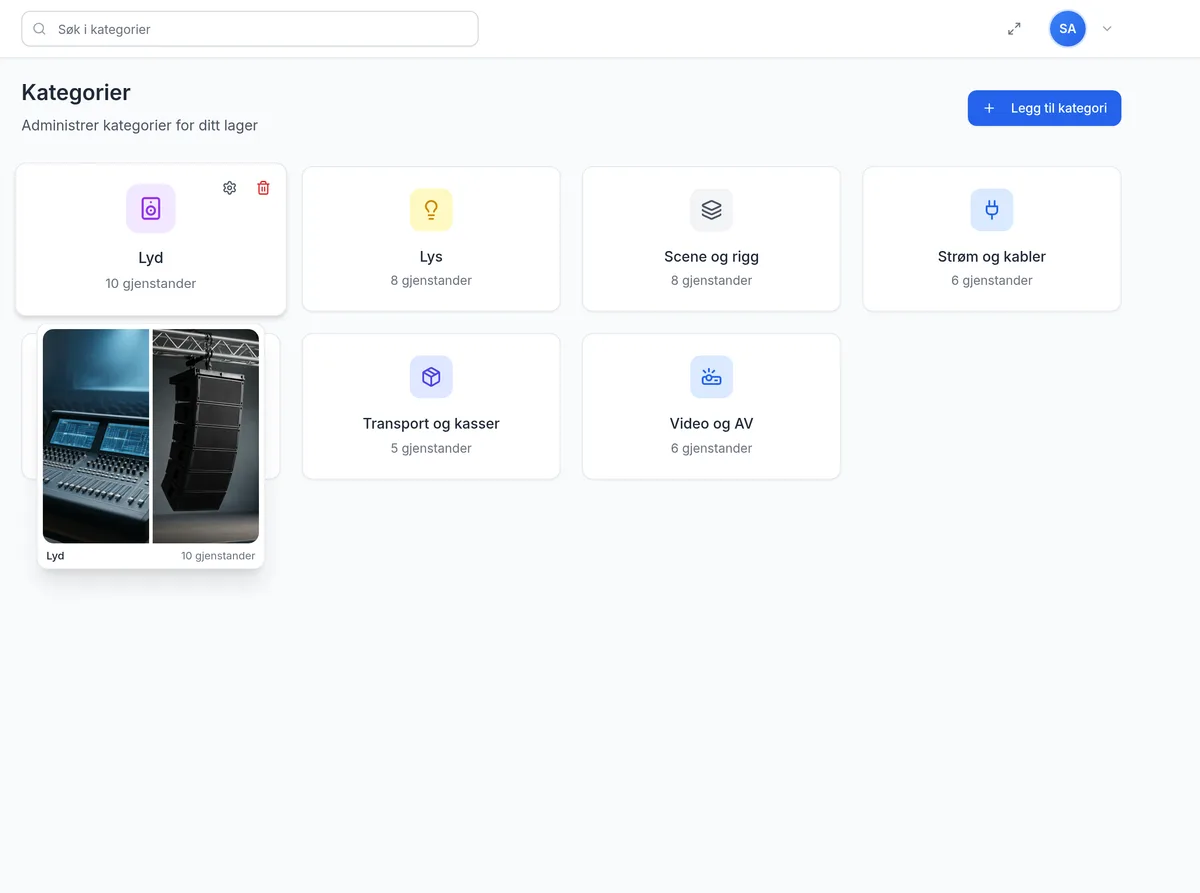The image size is (1200, 893).
Task: Click the Lys card title
Action: coord(431,256)
